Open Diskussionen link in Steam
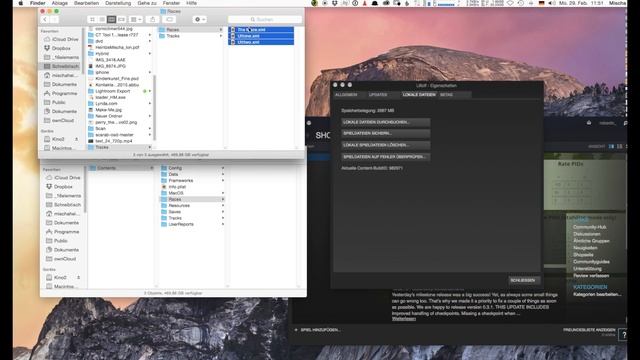Screen dimensions: 640x360 click(587, 234)
